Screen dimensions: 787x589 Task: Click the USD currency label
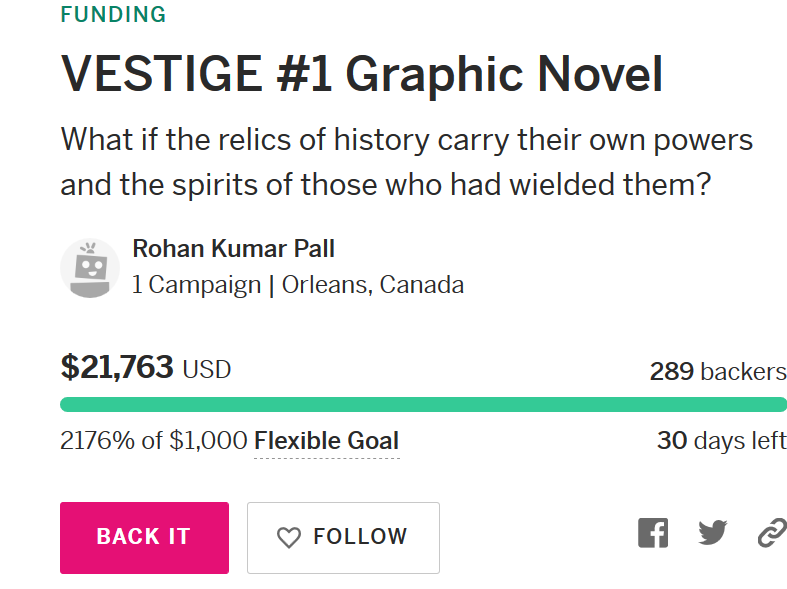(x=207, y=370)
